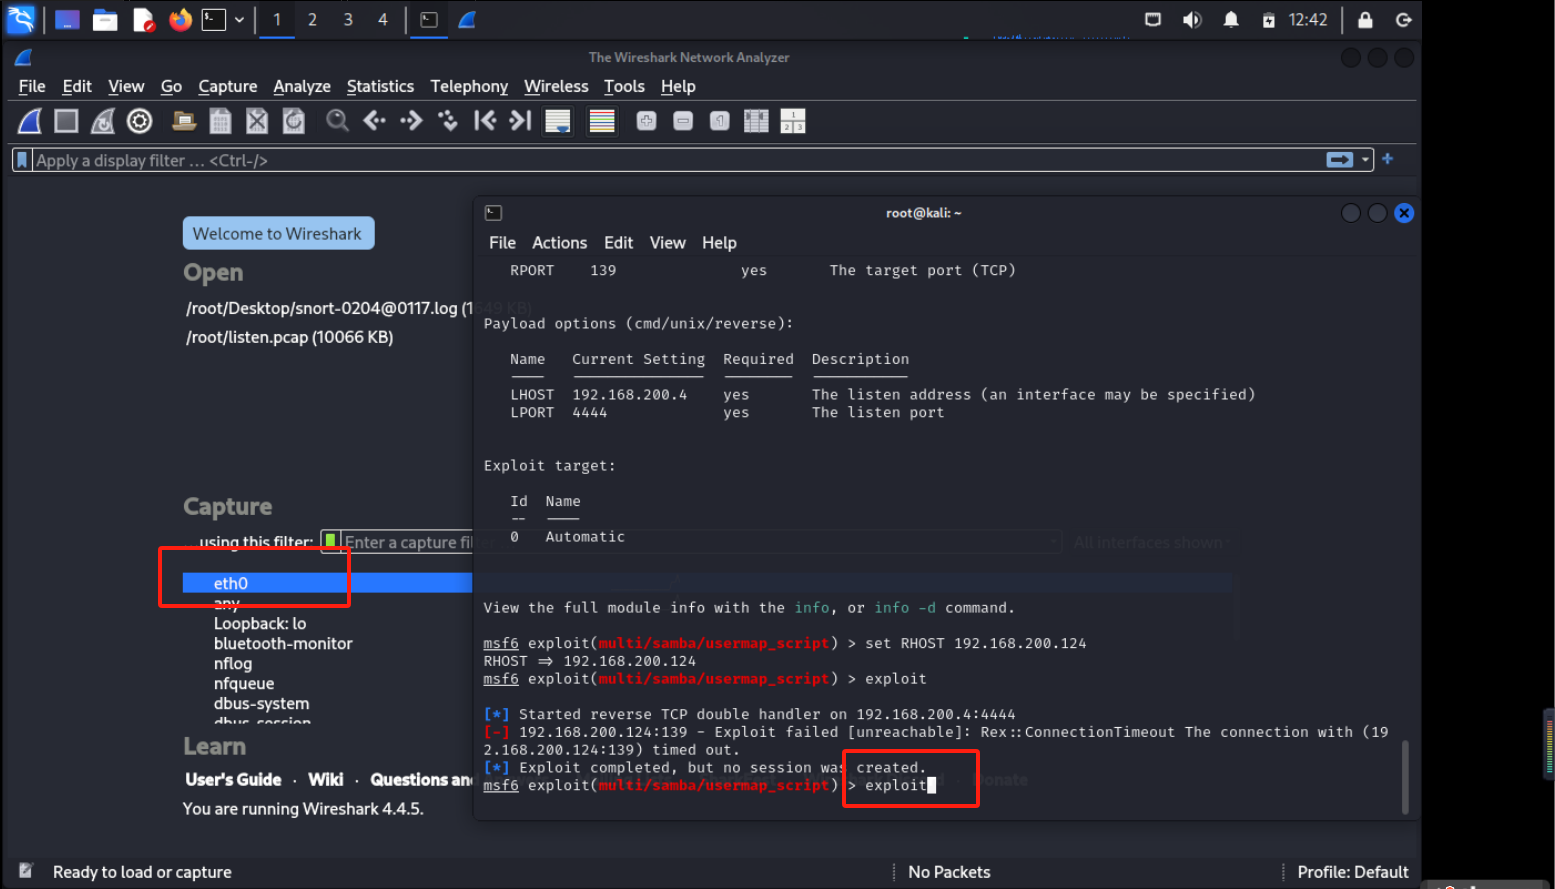Go forward in packet history arrow

tap(411, 121)
